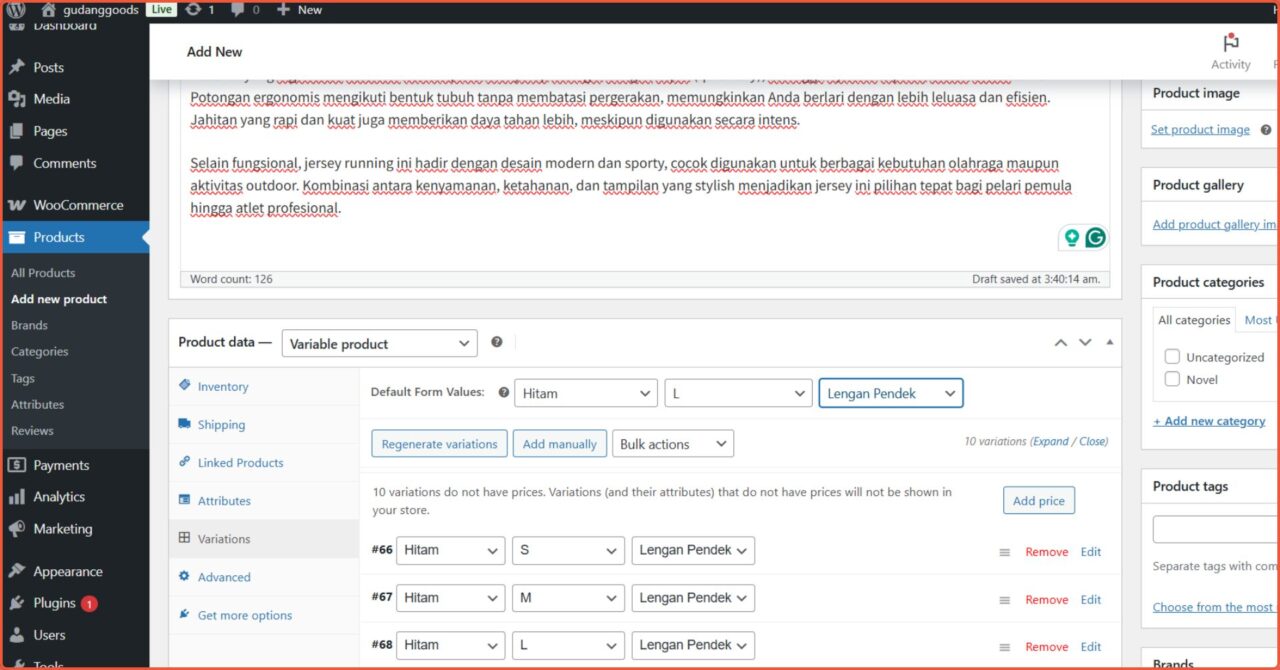Open the WordPress logo menu

pyautogui.click(x=17, y=9)
